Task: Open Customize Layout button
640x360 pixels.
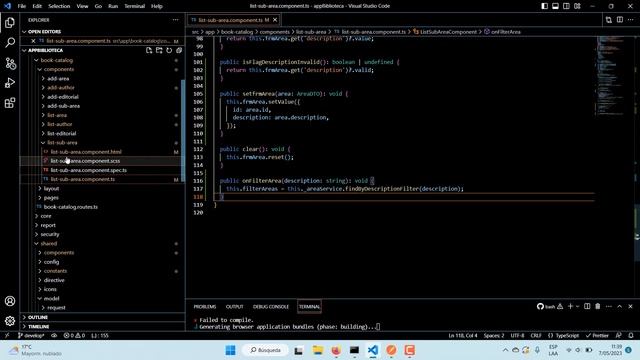Action: [x=577, y=6]
